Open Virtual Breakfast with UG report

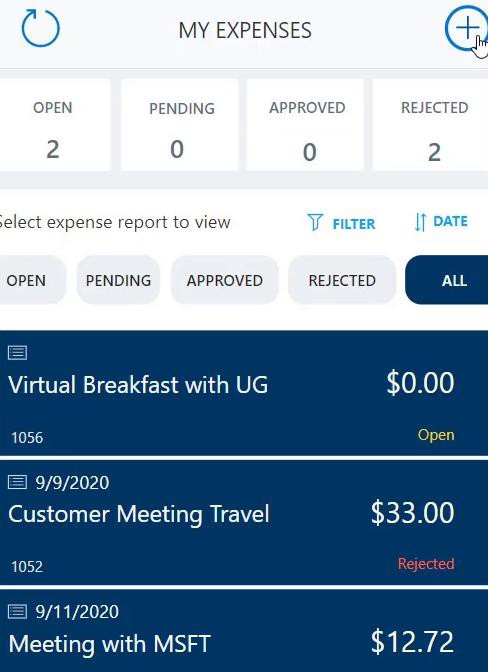click(x=244, y=393)
